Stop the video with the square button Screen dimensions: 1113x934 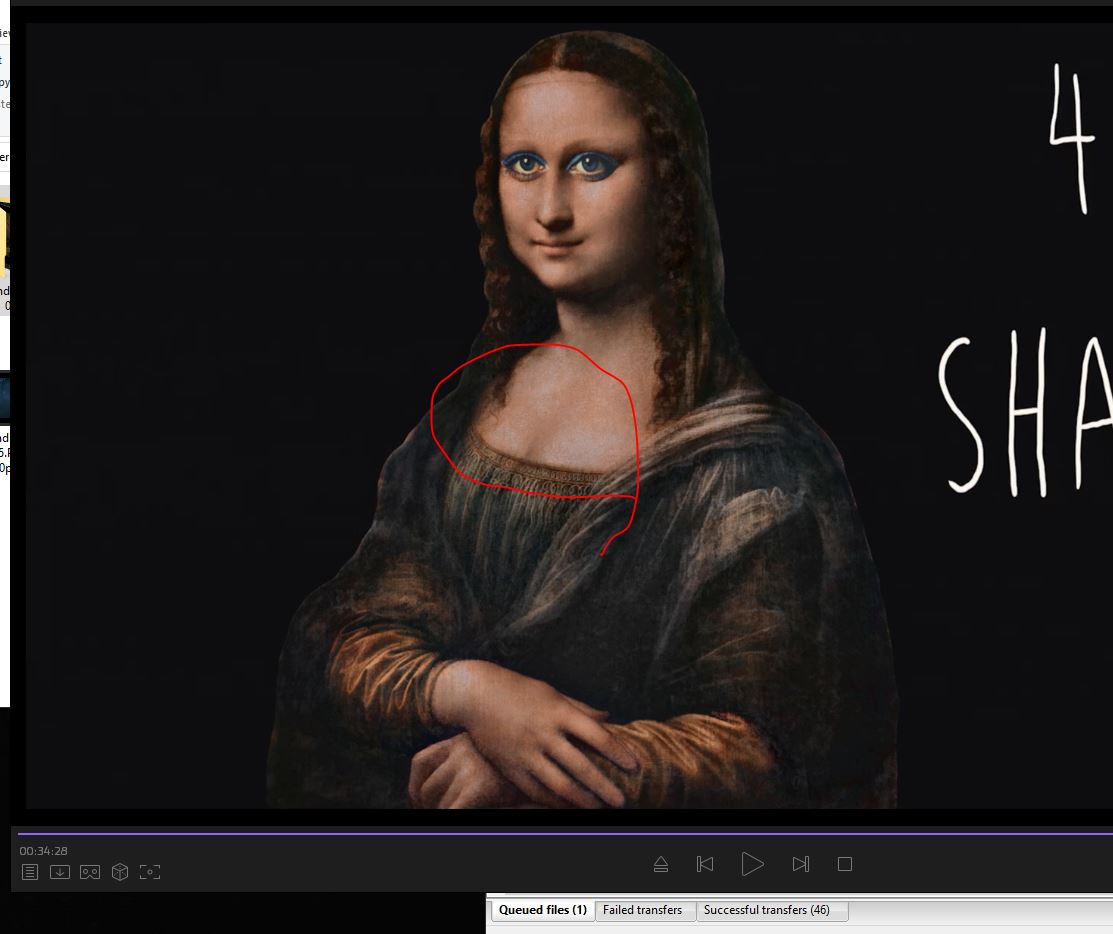845,864
